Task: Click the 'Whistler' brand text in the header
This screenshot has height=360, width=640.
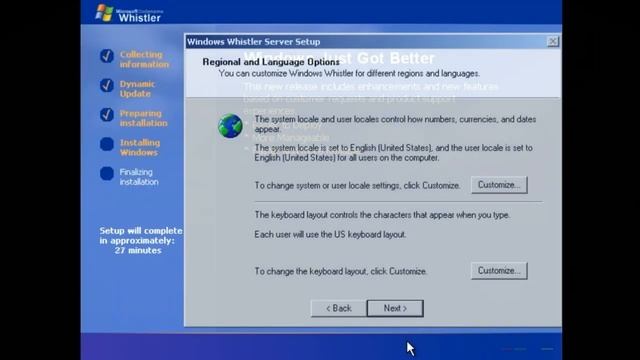Action: point(140,18)
